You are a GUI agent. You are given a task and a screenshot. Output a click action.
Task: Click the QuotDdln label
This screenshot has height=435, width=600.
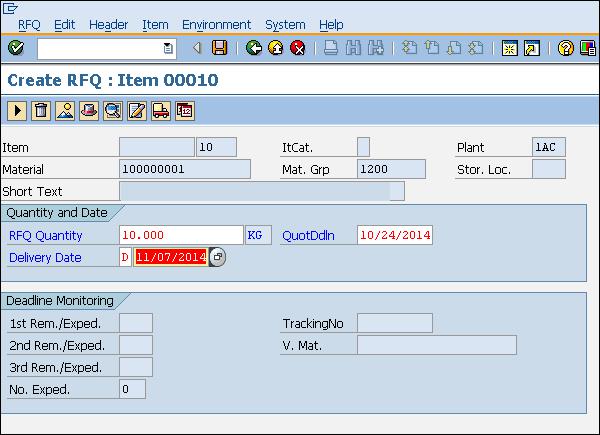pos(308,235)
